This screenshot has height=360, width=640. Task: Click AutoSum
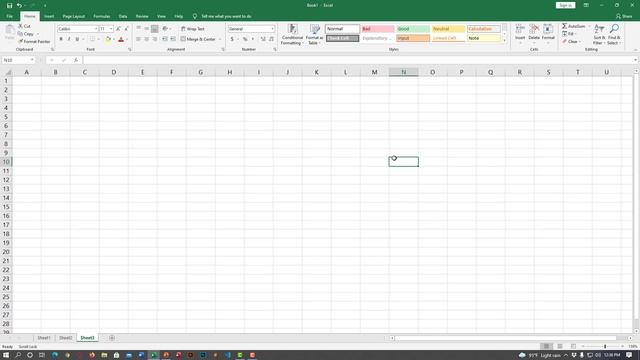coord(573,26)
